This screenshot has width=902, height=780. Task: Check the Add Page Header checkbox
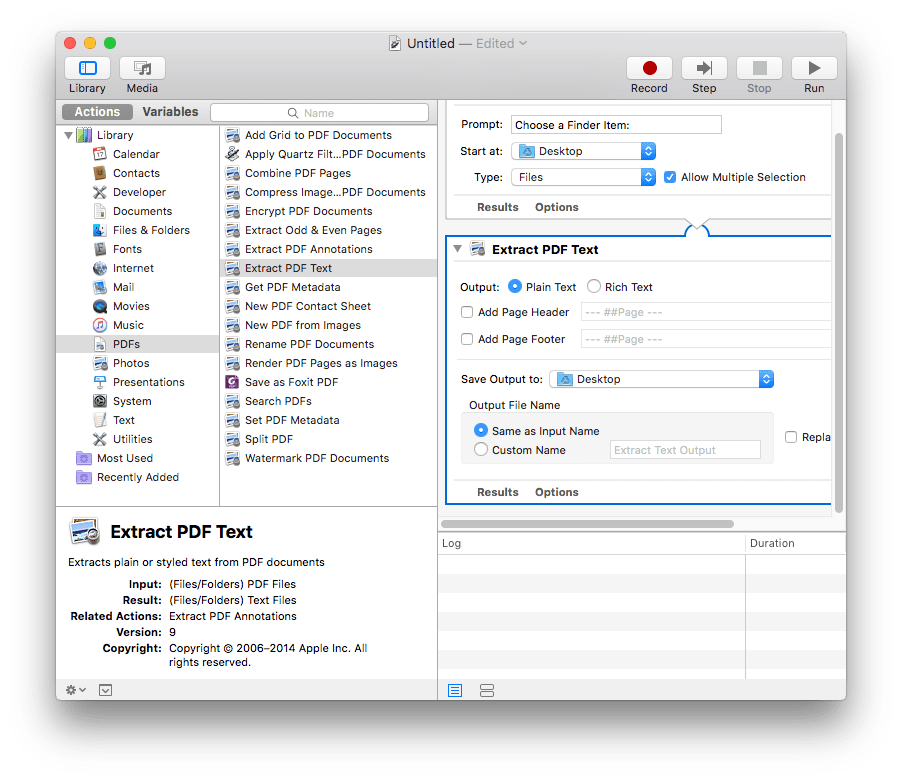[466, 311]
